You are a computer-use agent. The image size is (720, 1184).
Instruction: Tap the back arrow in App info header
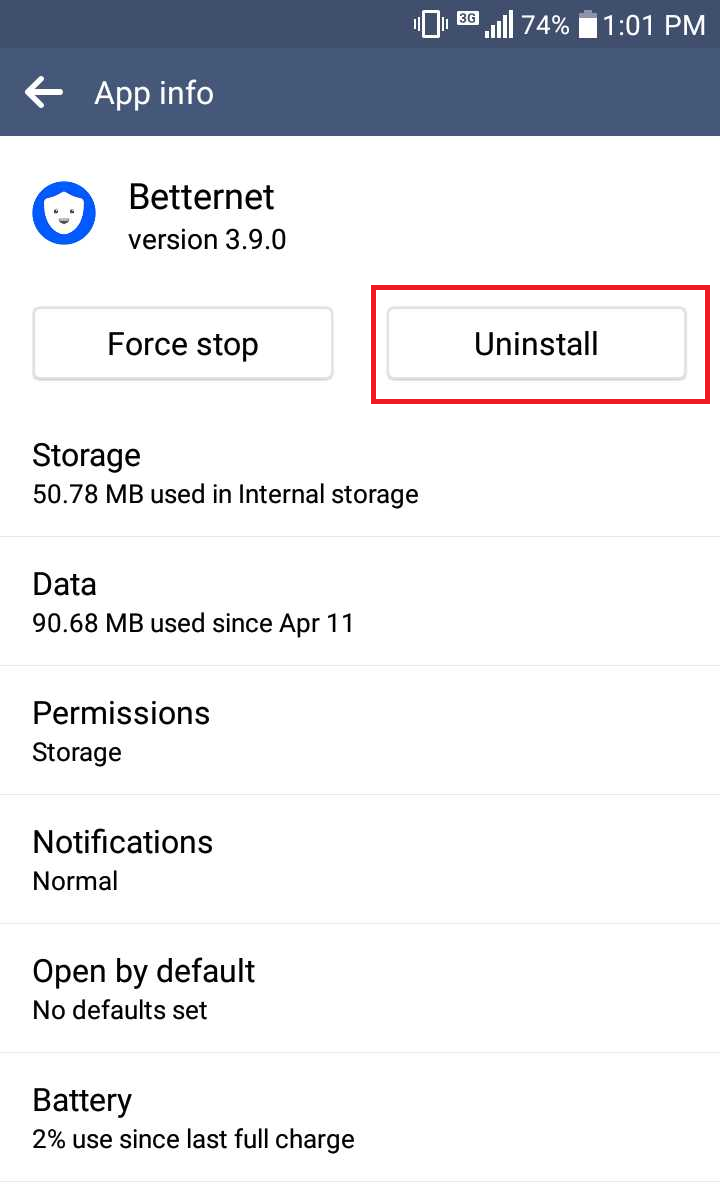point(44,93)
